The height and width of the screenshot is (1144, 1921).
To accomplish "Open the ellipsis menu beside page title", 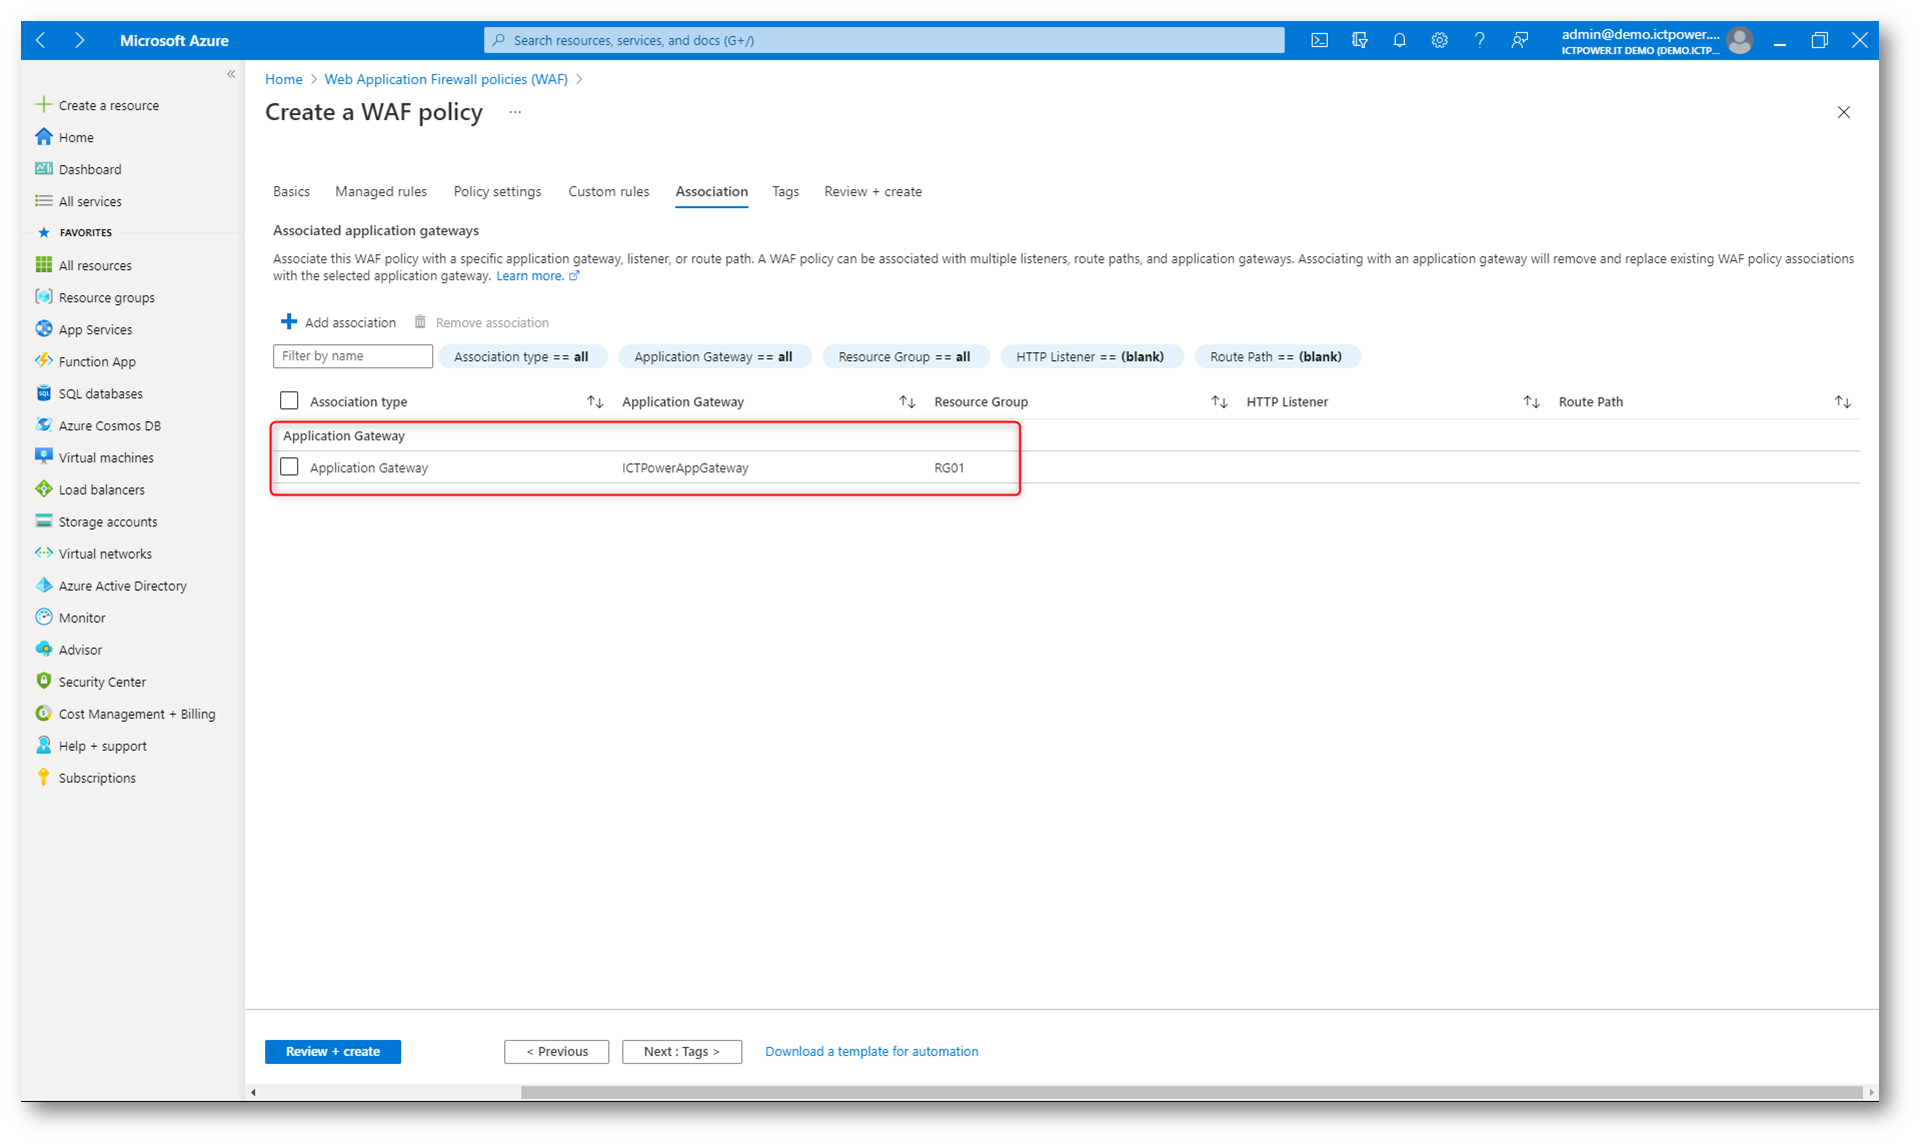I will pyautogui.click(x=515, y=112).
